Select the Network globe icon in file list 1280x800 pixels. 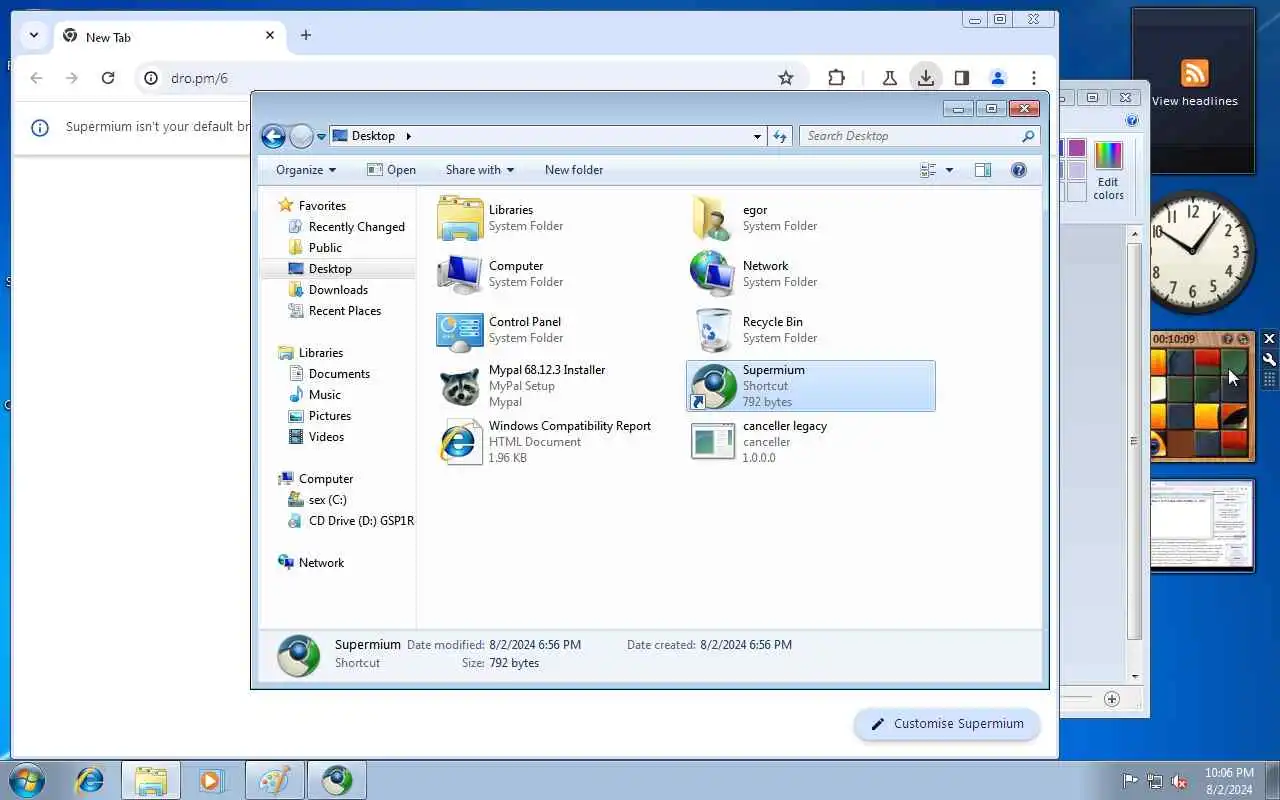click(713, 274)
